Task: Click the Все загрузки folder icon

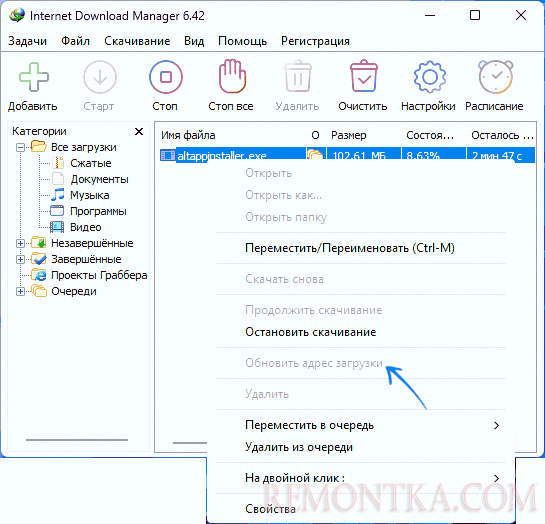Action: (38, 146)
